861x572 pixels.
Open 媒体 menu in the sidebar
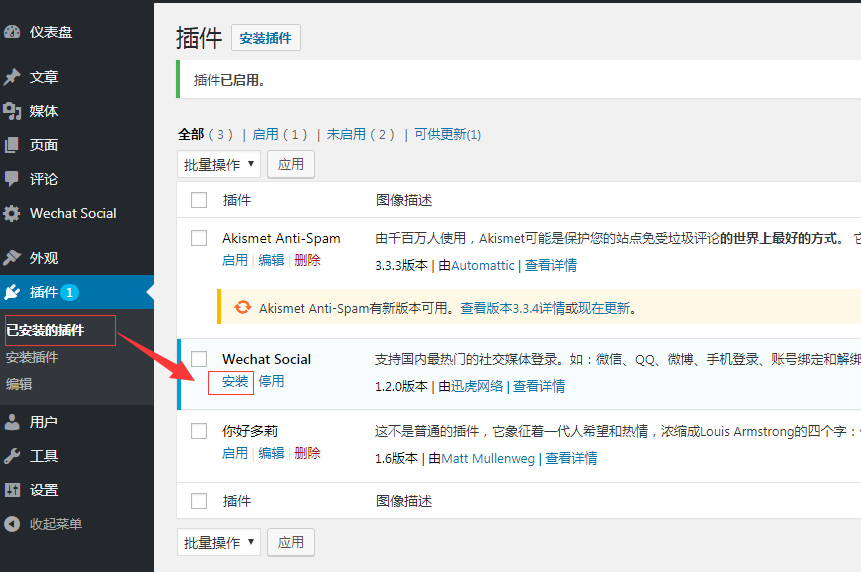44,111
